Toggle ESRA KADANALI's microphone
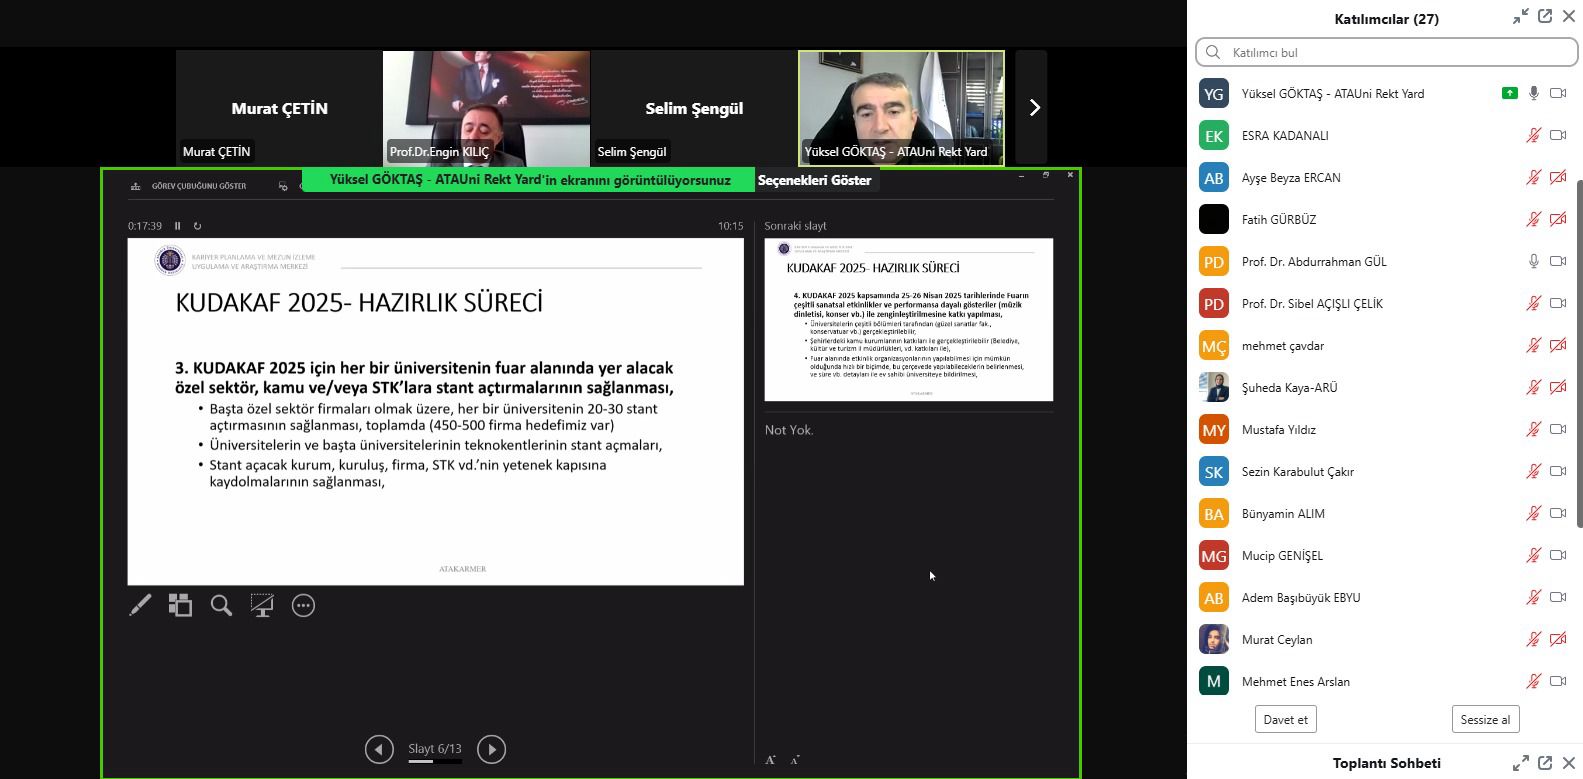Image resolution: width=1583 pixels, height=779 pixels. click(1533, 135)
